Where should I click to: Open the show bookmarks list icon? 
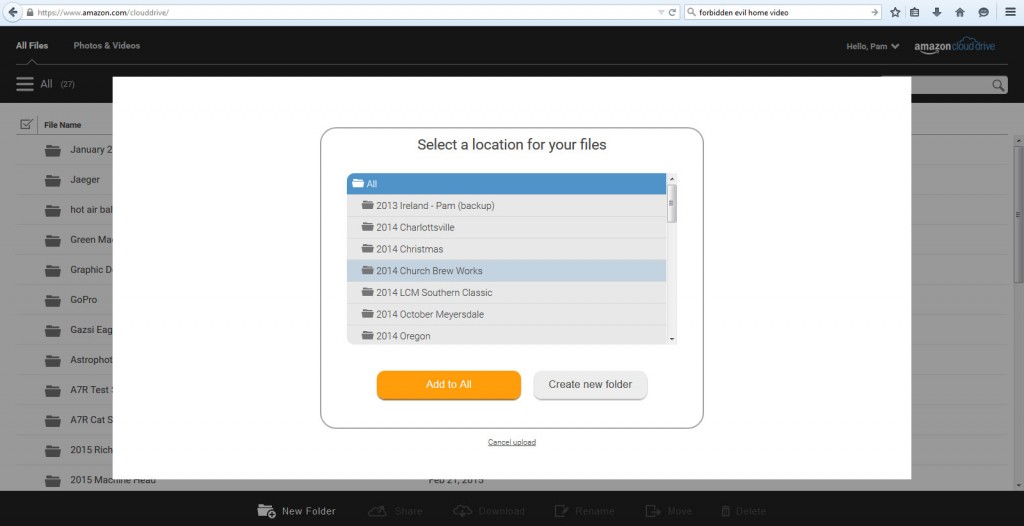(x=916, y=12)
